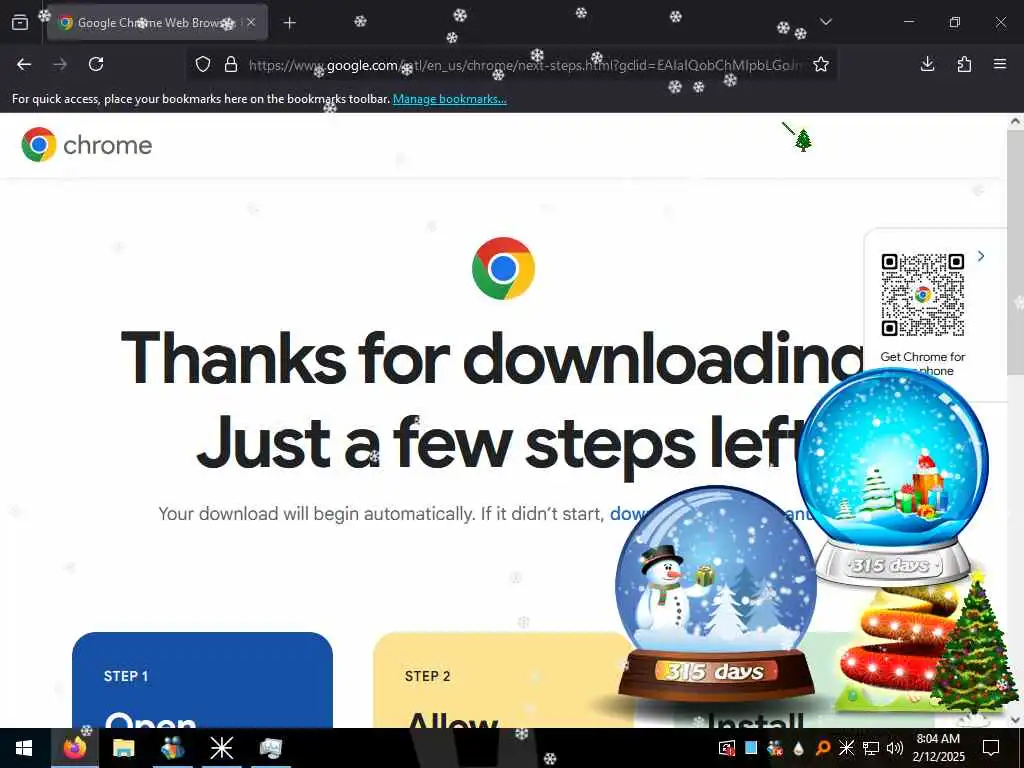Open the Manage bookmarks link
The image size is (1024, 768).
coord(449,99)
